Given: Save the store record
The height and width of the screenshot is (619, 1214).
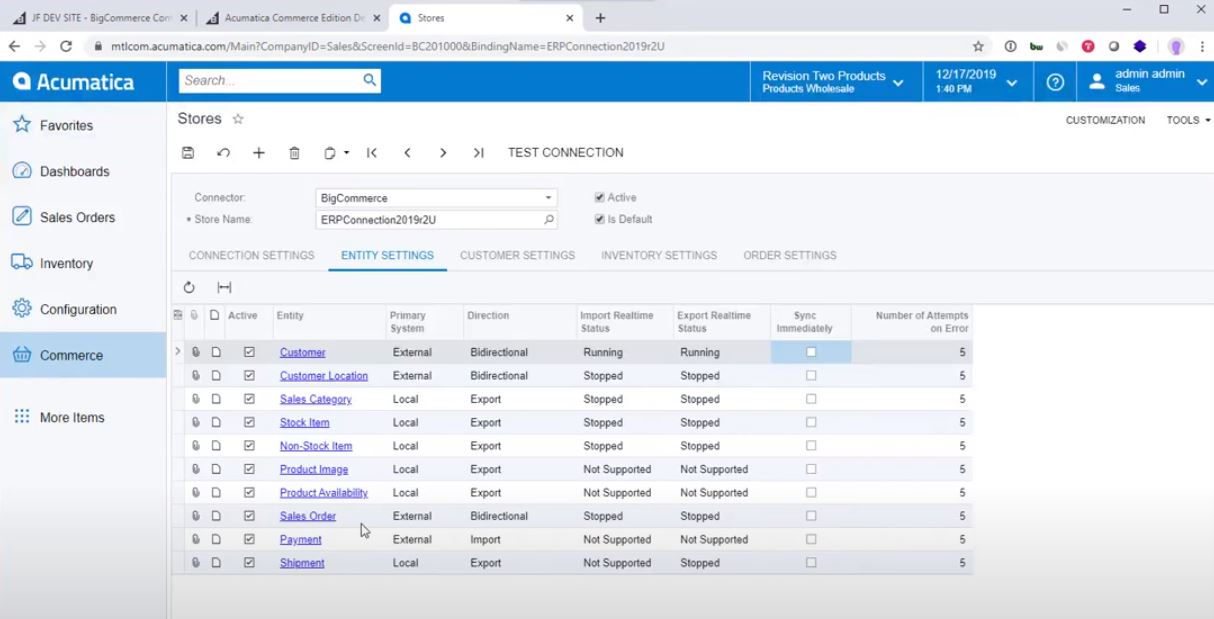Looking at the screenshot, I should [188, 153].
